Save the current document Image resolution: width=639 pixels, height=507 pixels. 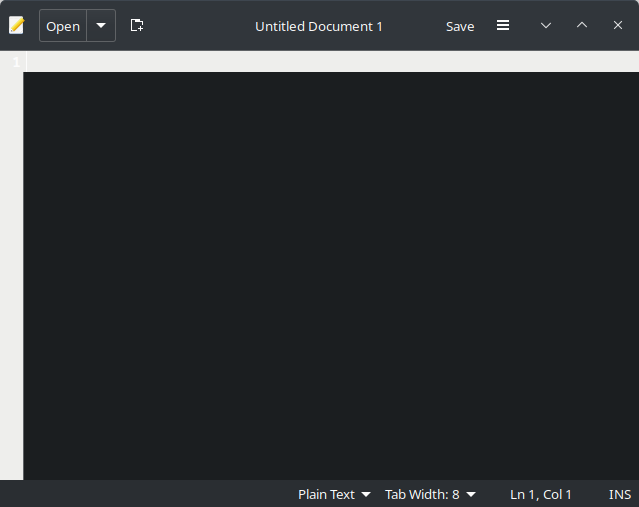460,26
